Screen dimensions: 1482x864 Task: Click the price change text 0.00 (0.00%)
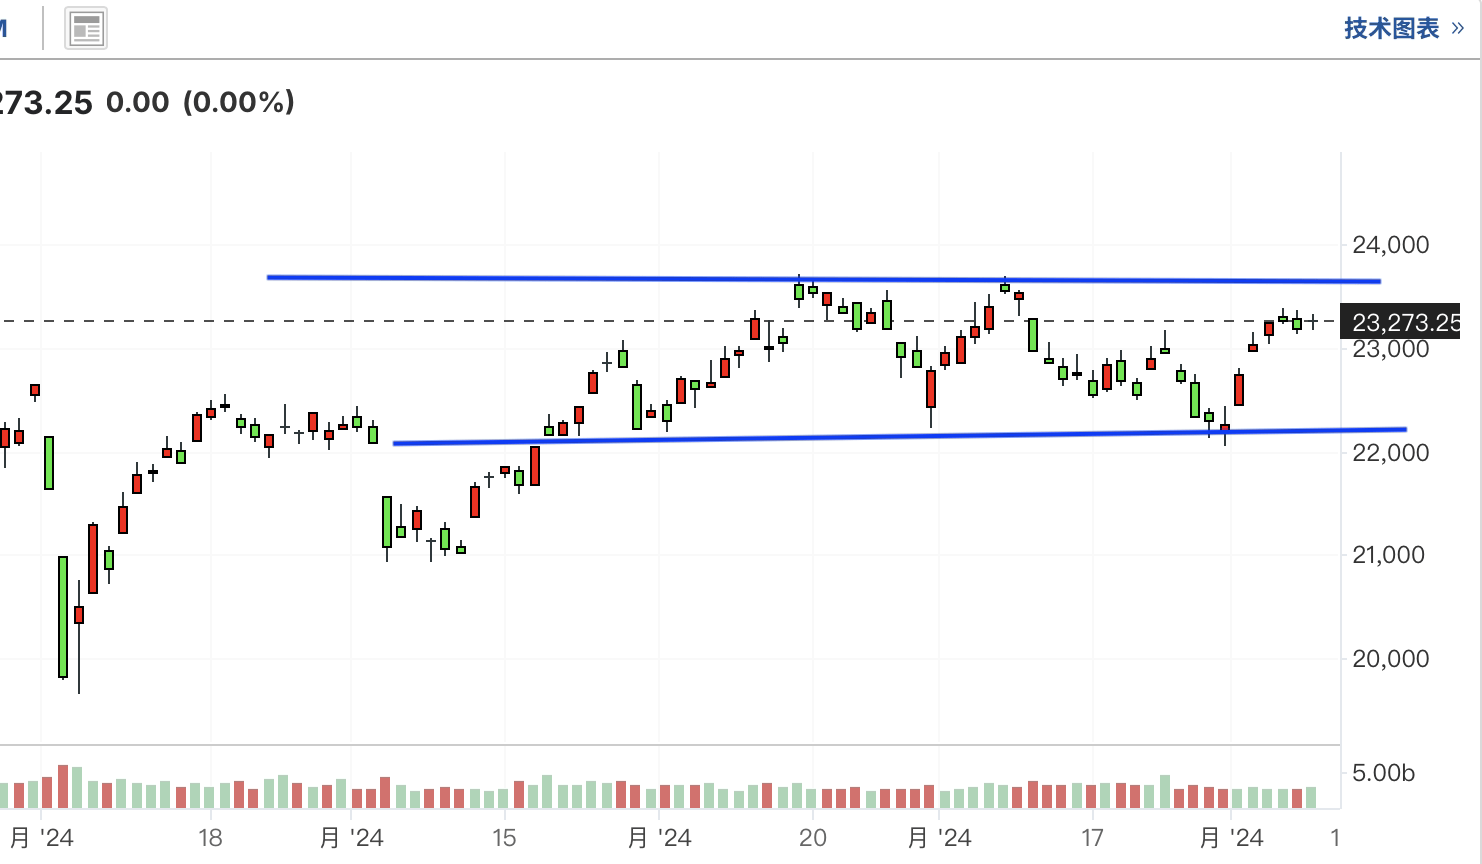tap(200, 102)
